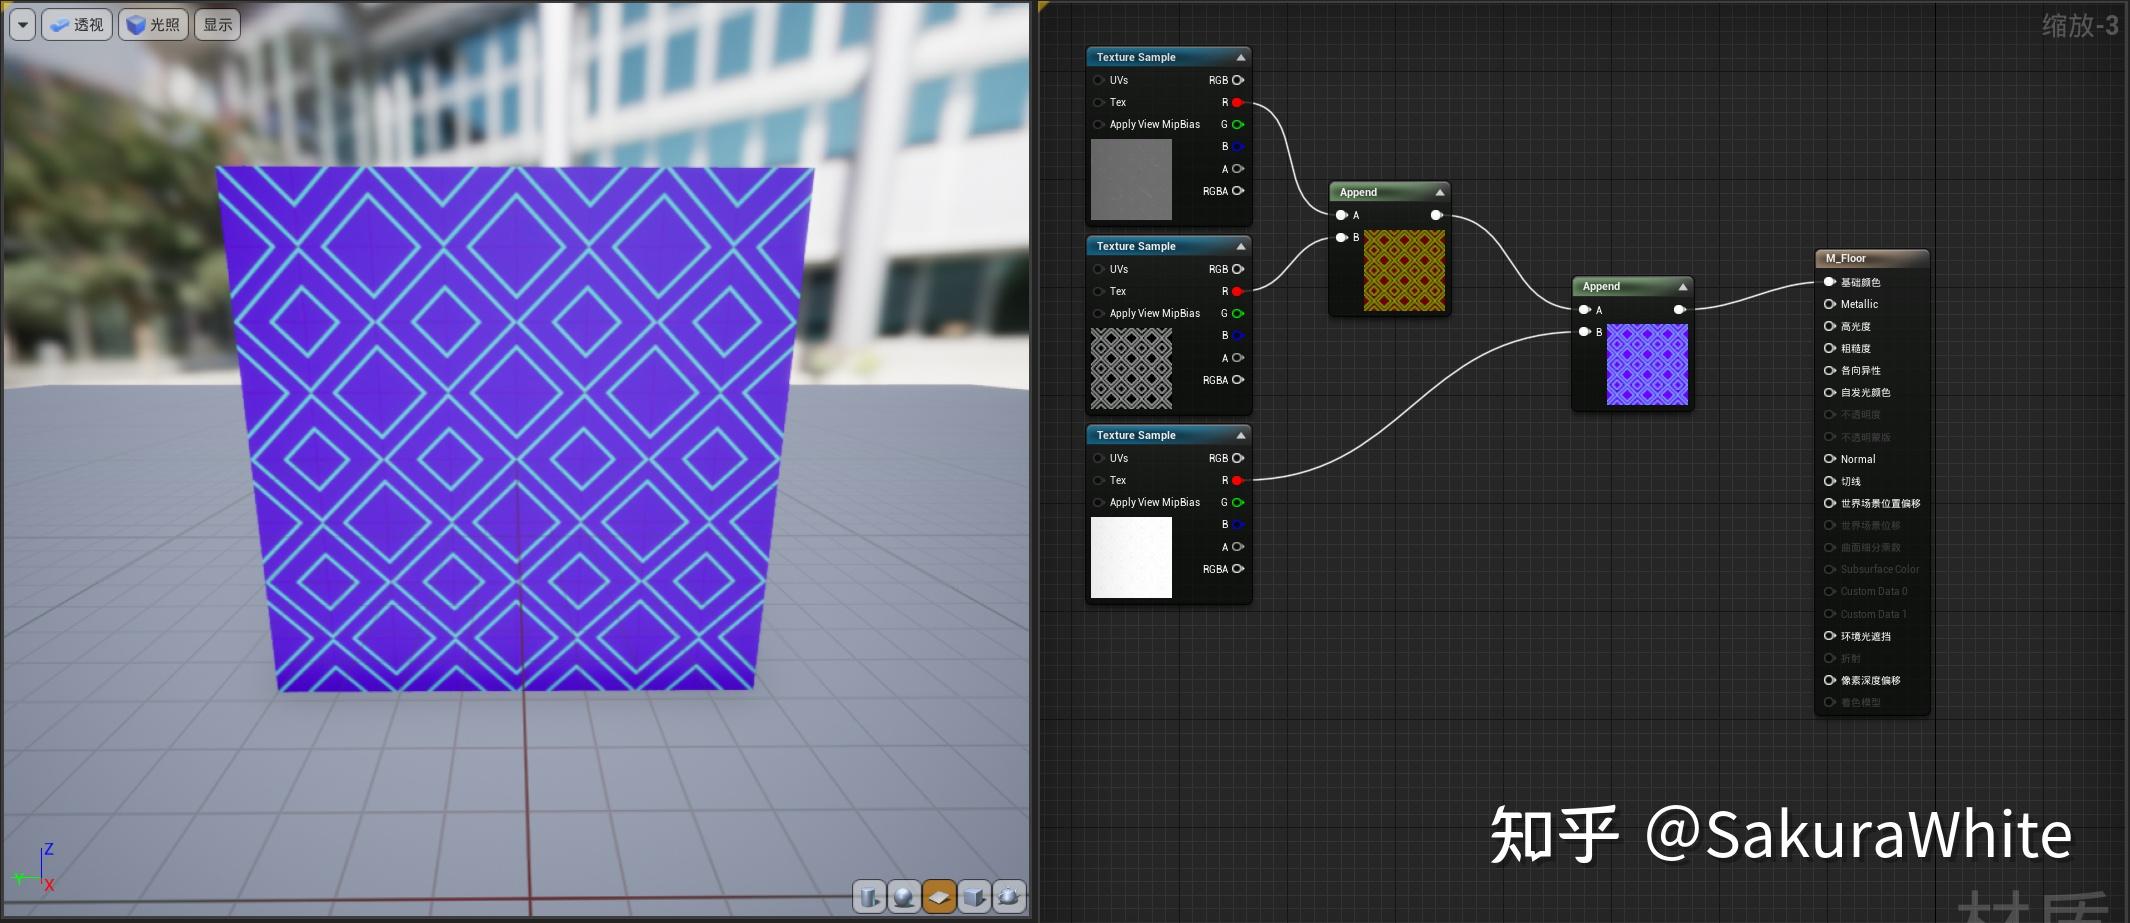Click Apply View MipBias pin on the first Texture Sample

[1099, 124]
